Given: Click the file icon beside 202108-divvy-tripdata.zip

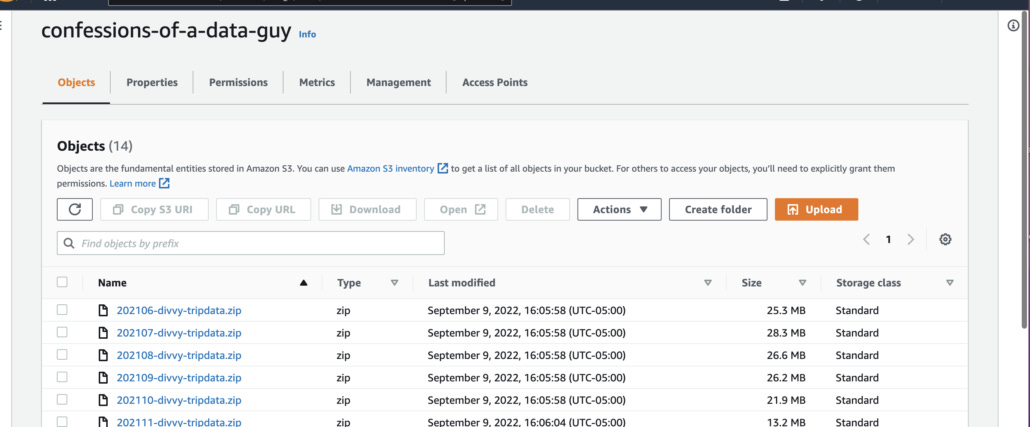Looking at the screenshot, I should [x=102, y=355].
